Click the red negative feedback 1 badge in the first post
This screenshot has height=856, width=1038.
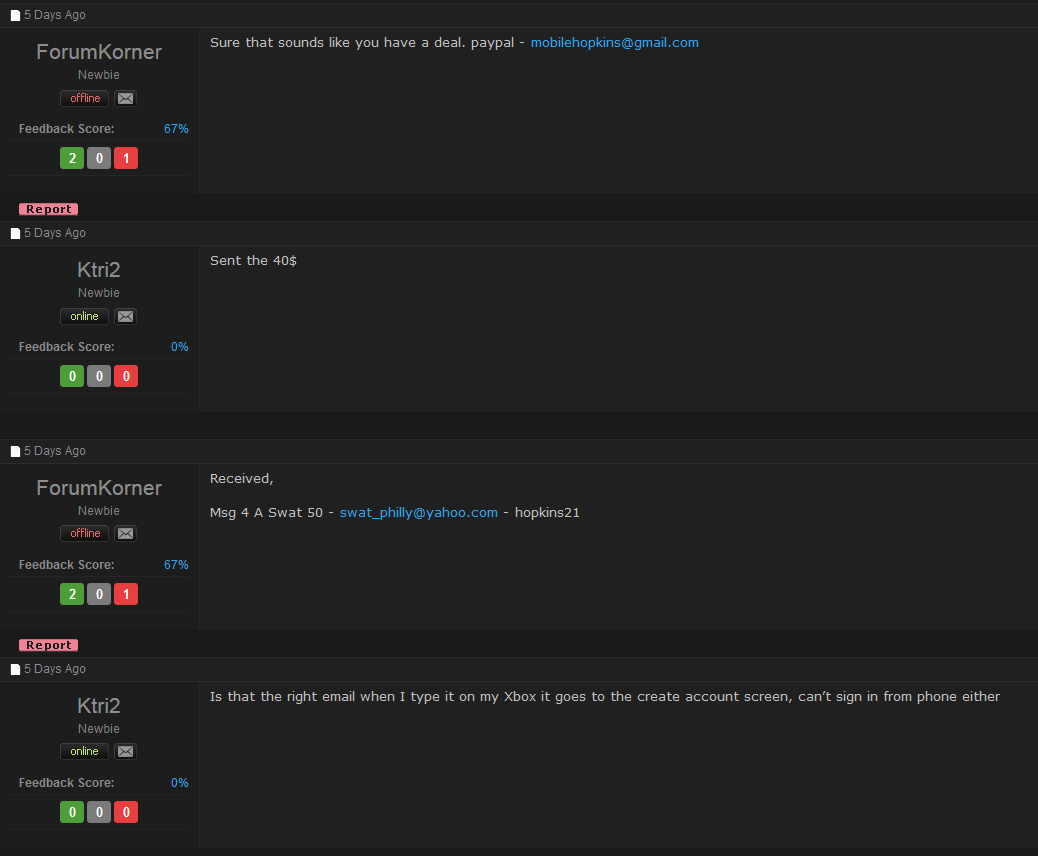tap(126, 158)
